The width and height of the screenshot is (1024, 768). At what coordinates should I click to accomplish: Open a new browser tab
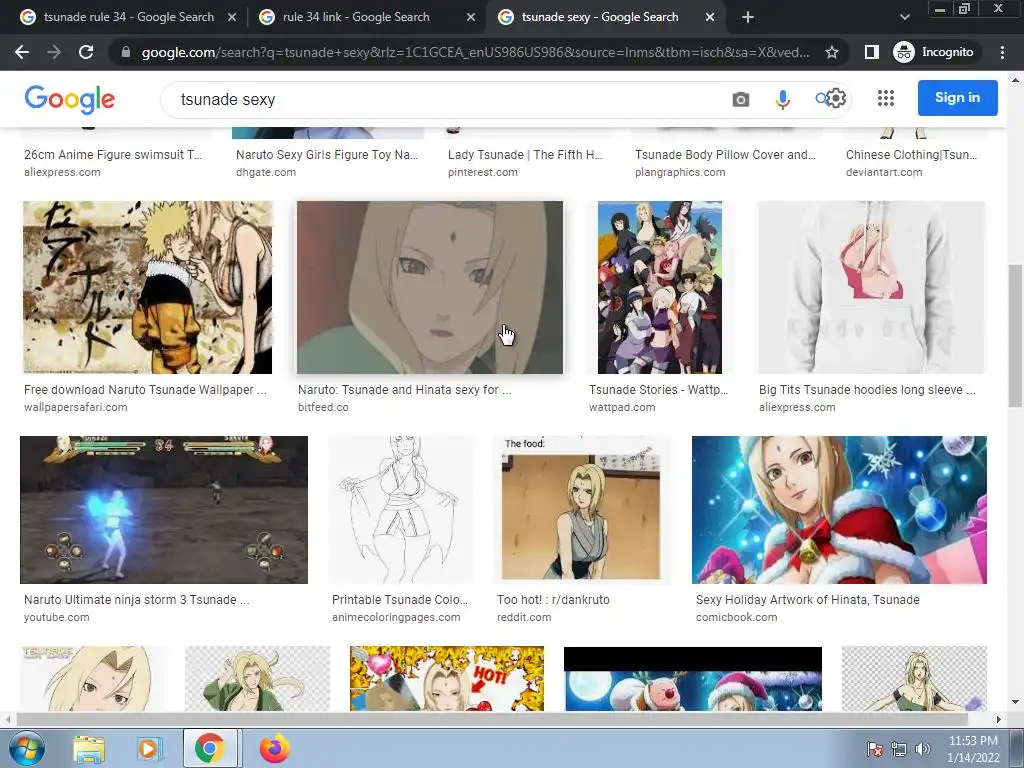[748, 17]
